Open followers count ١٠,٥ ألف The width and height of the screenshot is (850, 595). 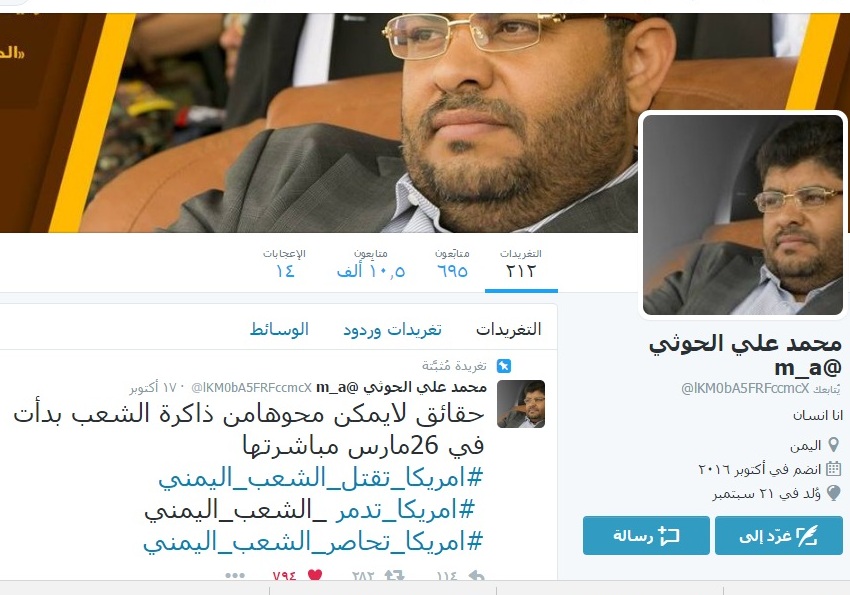(371, 263)
